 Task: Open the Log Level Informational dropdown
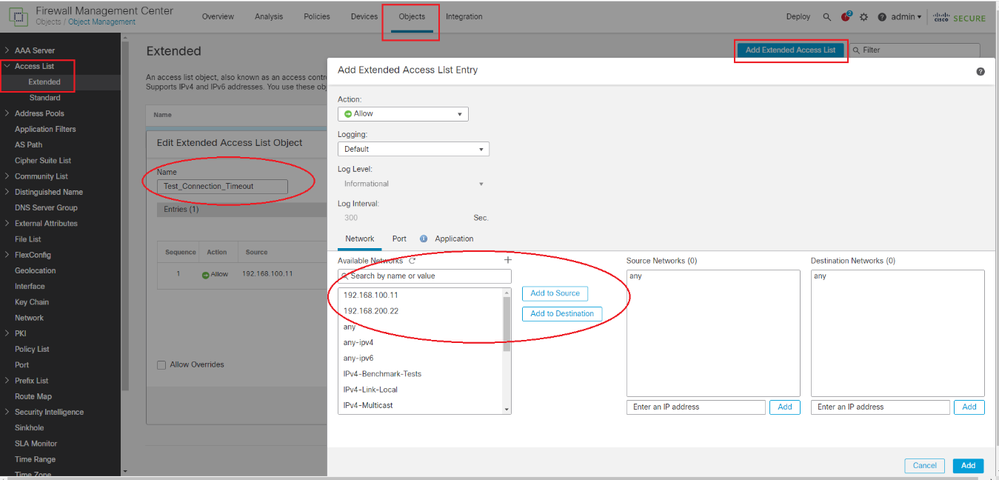pyautogui.click(x=413, y=184)
